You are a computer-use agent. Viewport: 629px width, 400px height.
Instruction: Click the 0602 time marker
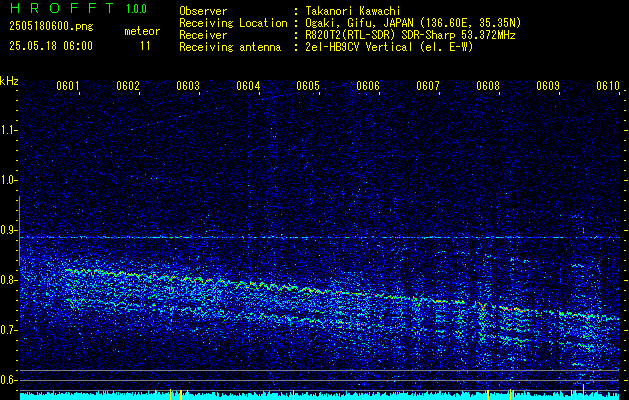(x=128, y=86)
